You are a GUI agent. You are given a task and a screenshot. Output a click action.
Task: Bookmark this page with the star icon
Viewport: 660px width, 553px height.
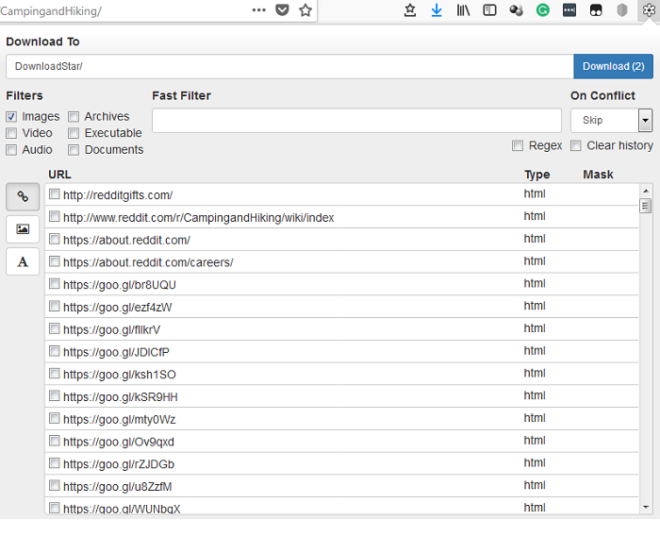click(306, 10)
